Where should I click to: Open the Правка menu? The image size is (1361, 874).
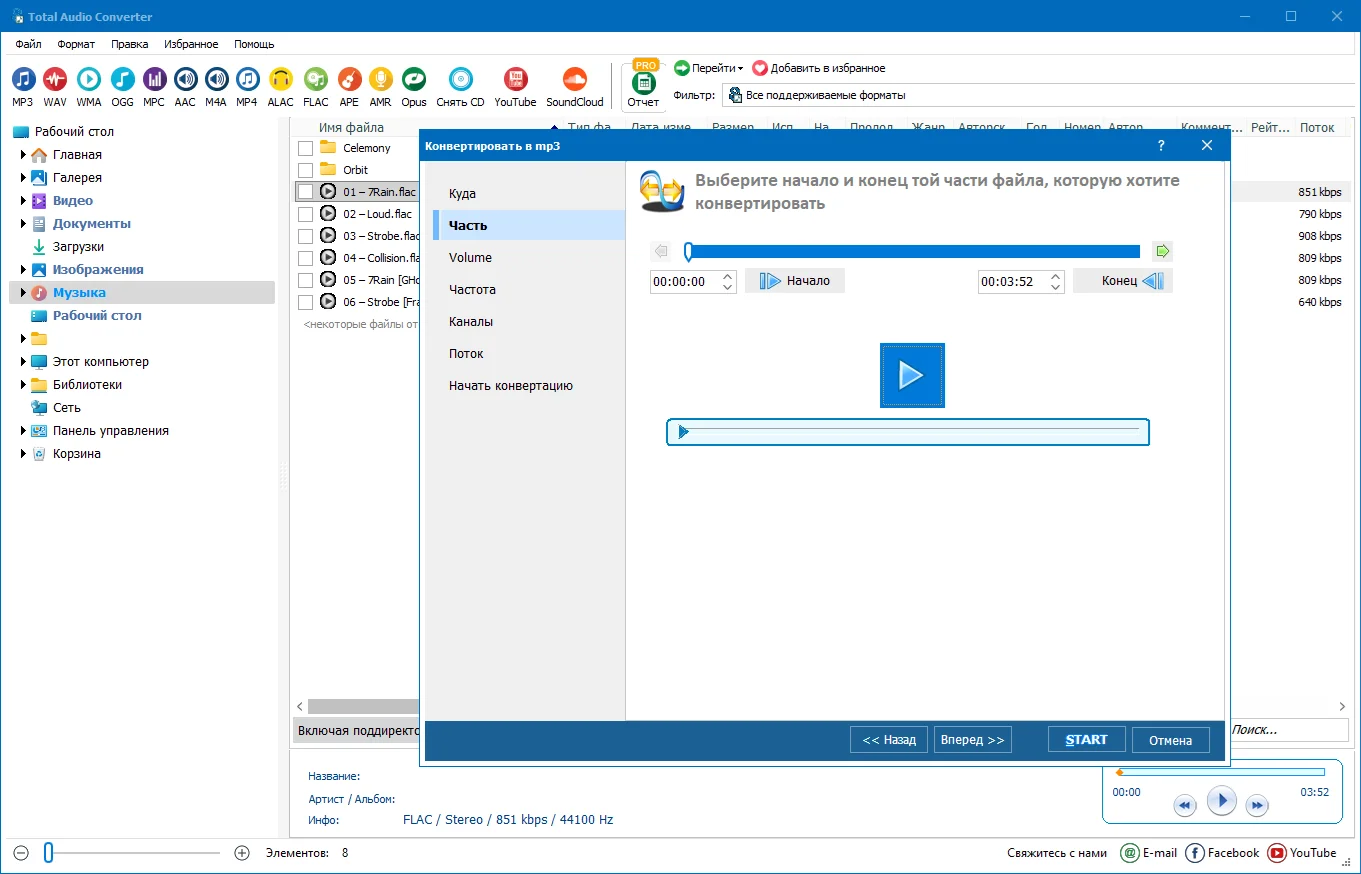[129, 44]
